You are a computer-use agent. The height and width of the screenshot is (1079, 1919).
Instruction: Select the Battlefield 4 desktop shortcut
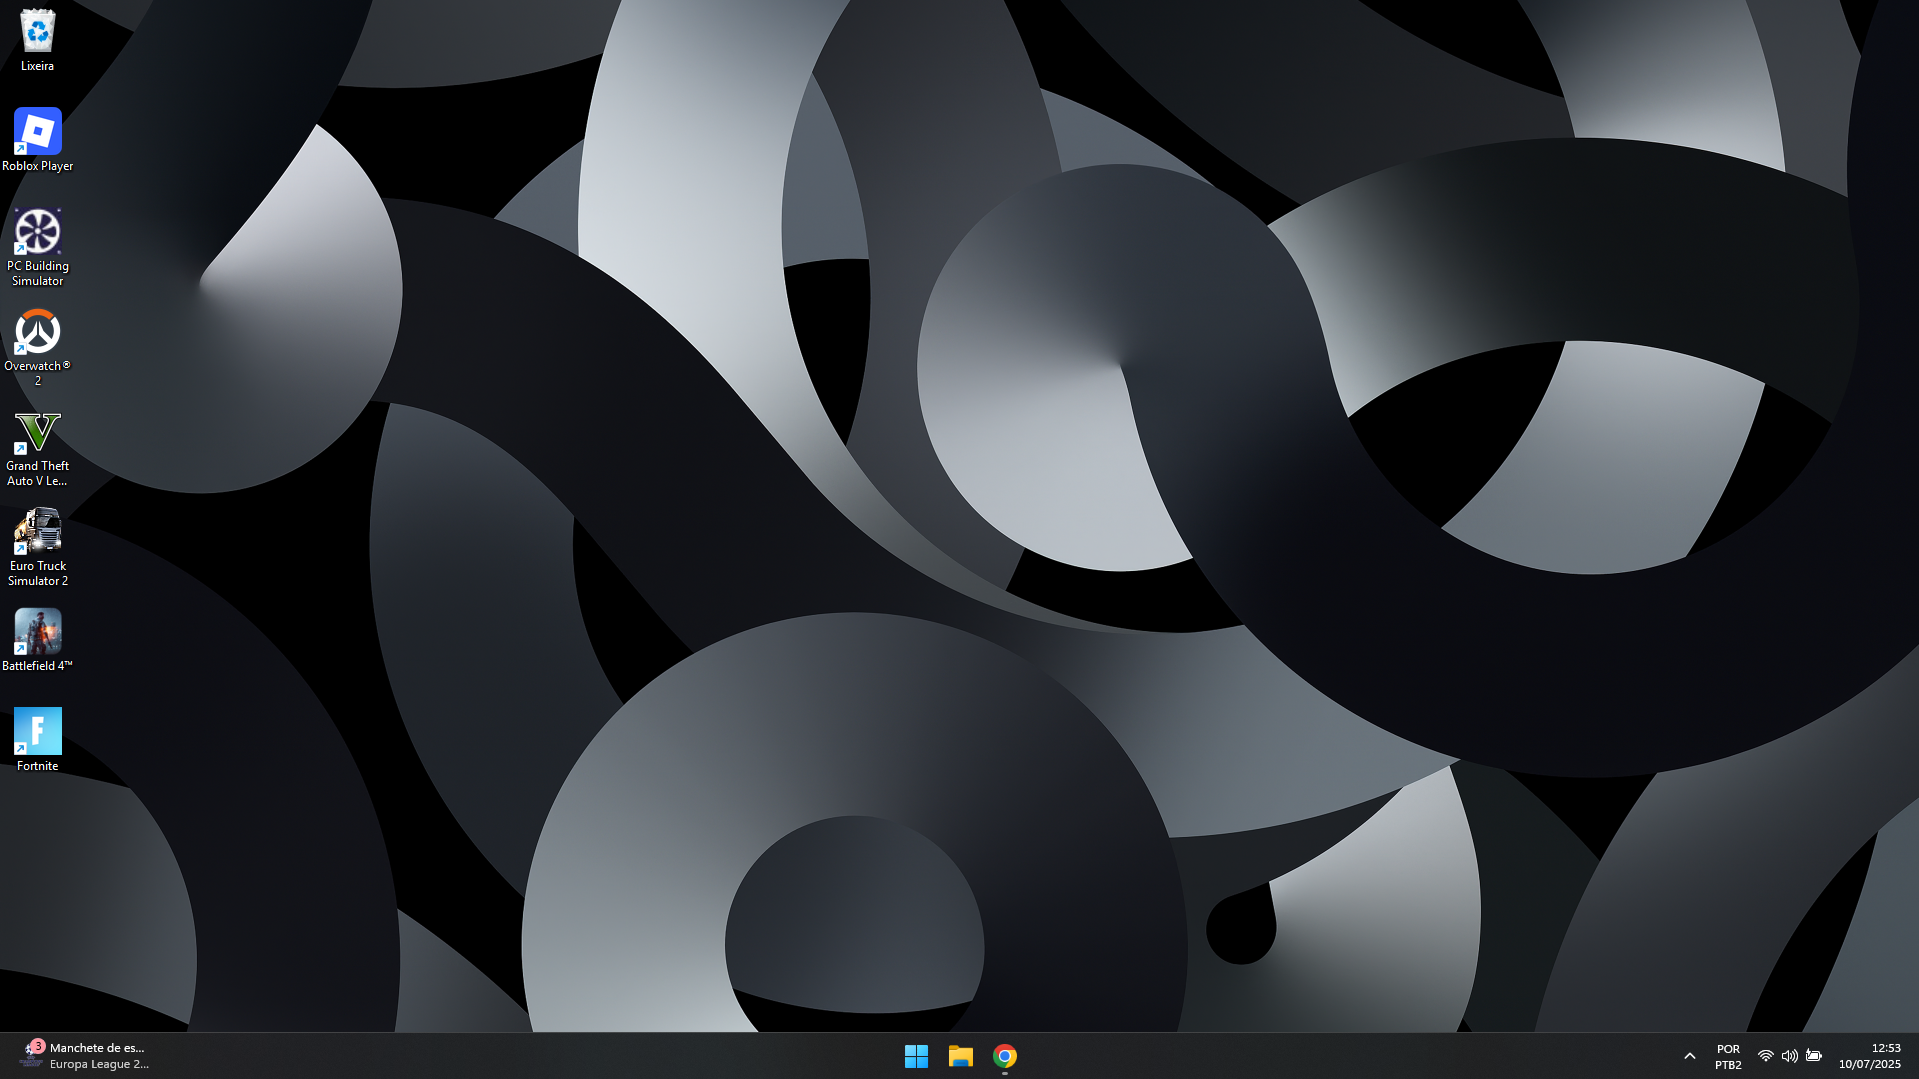pos(37,640)
